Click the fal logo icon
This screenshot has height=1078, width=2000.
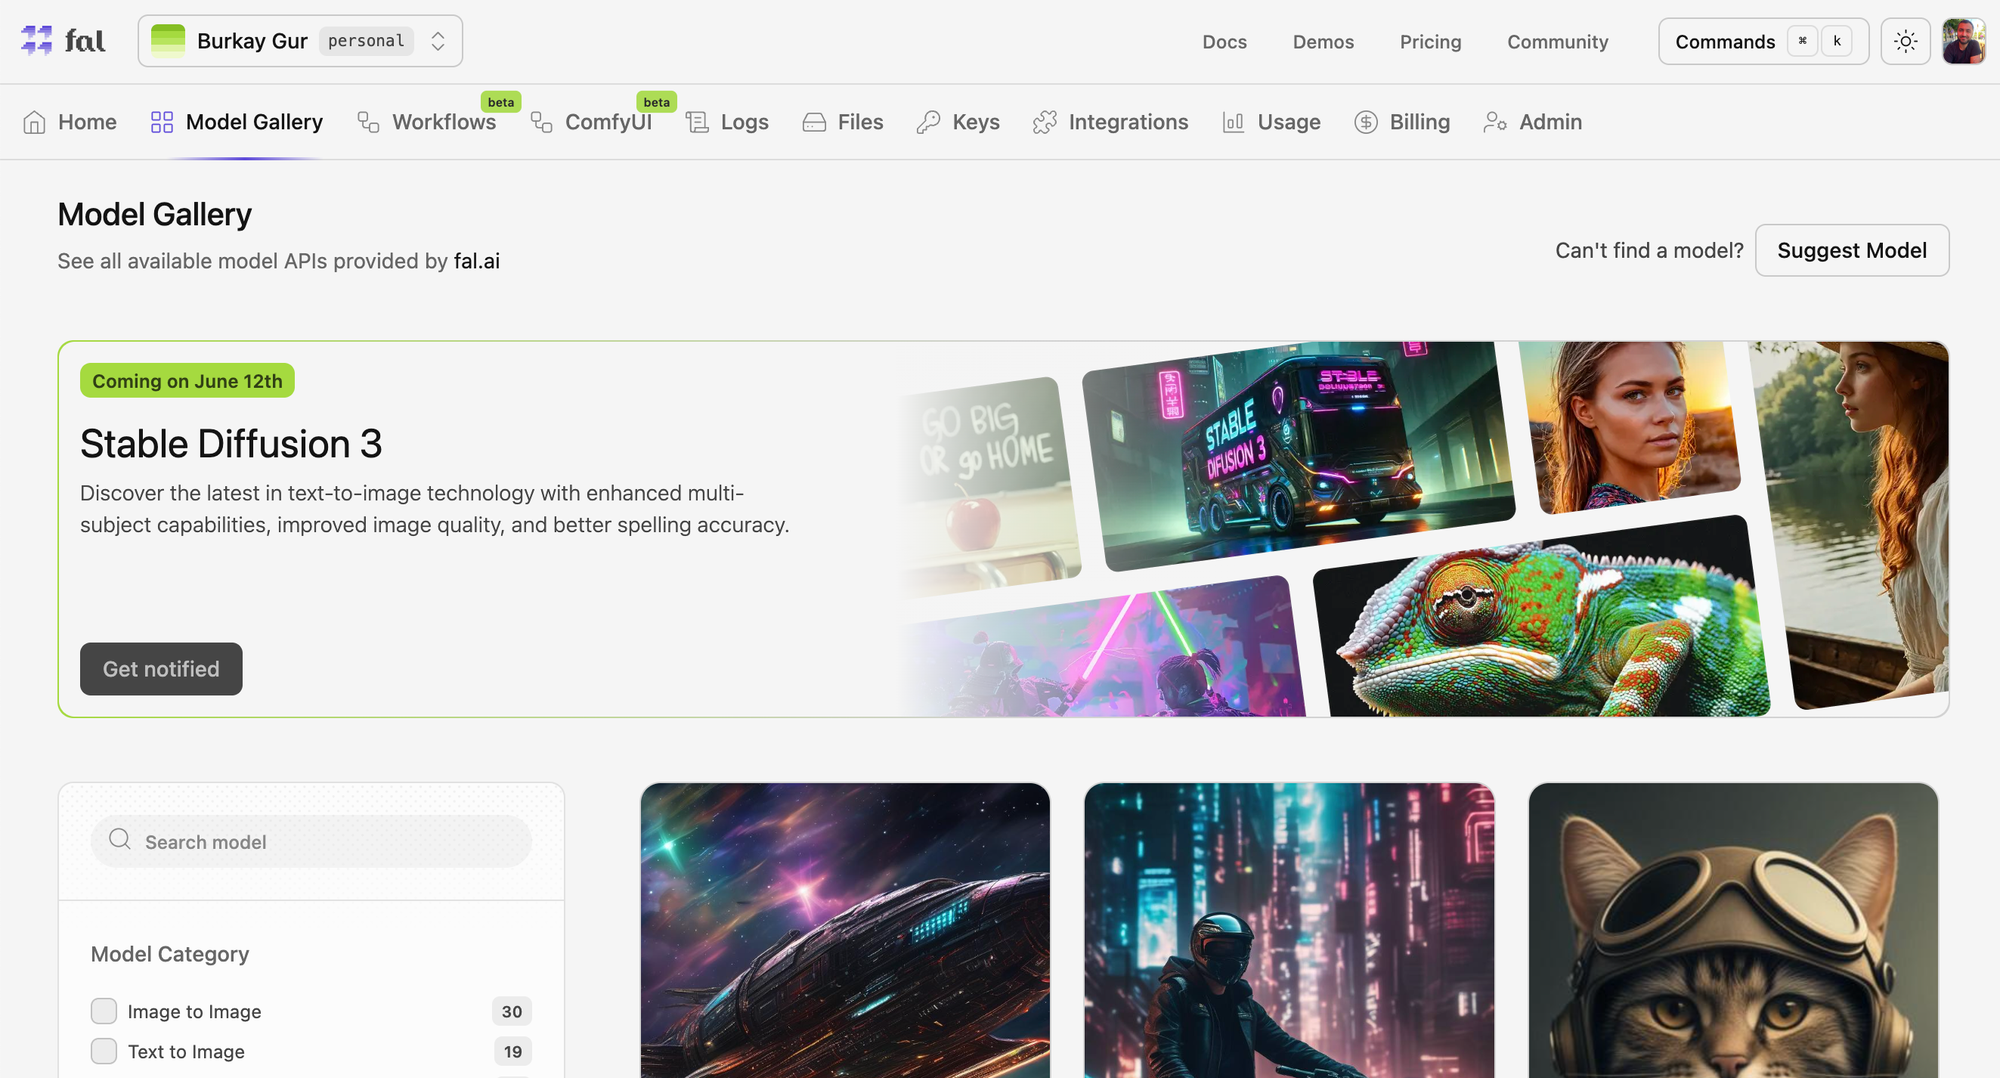pos(37,41)
